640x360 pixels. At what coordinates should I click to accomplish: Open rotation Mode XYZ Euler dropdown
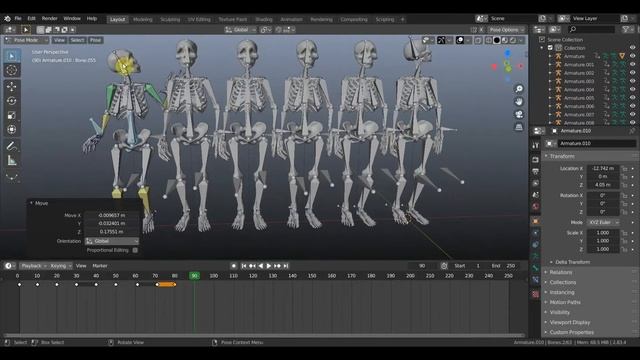click(x=603, y=222)
